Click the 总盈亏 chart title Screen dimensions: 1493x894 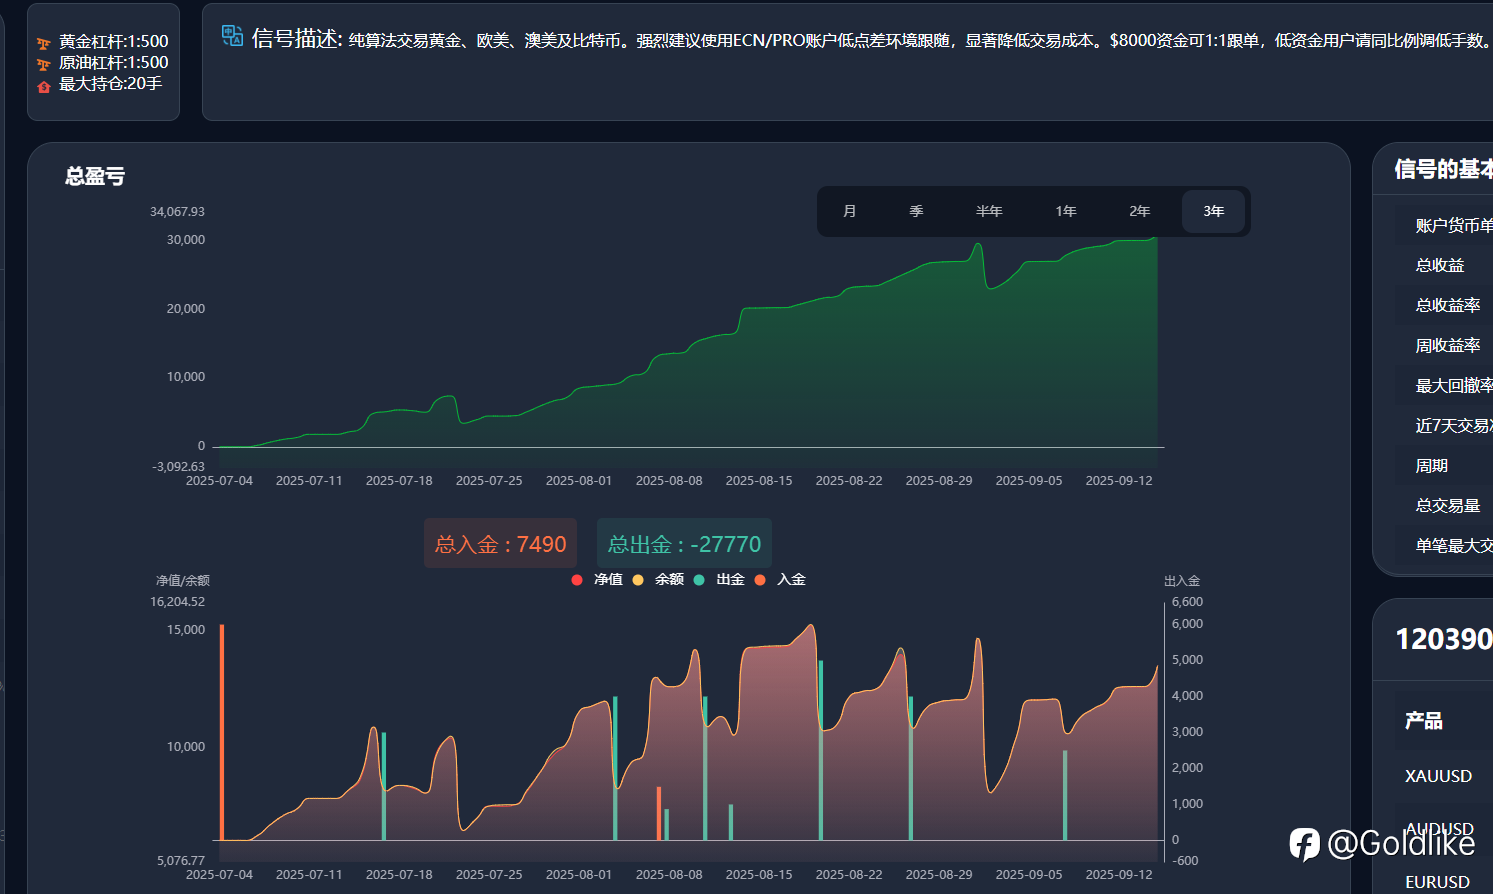coord(95,177)
